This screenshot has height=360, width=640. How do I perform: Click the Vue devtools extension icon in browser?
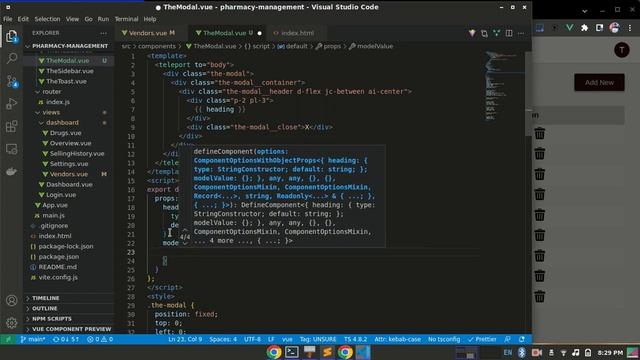pyautogui.click(x=569, y=28)
